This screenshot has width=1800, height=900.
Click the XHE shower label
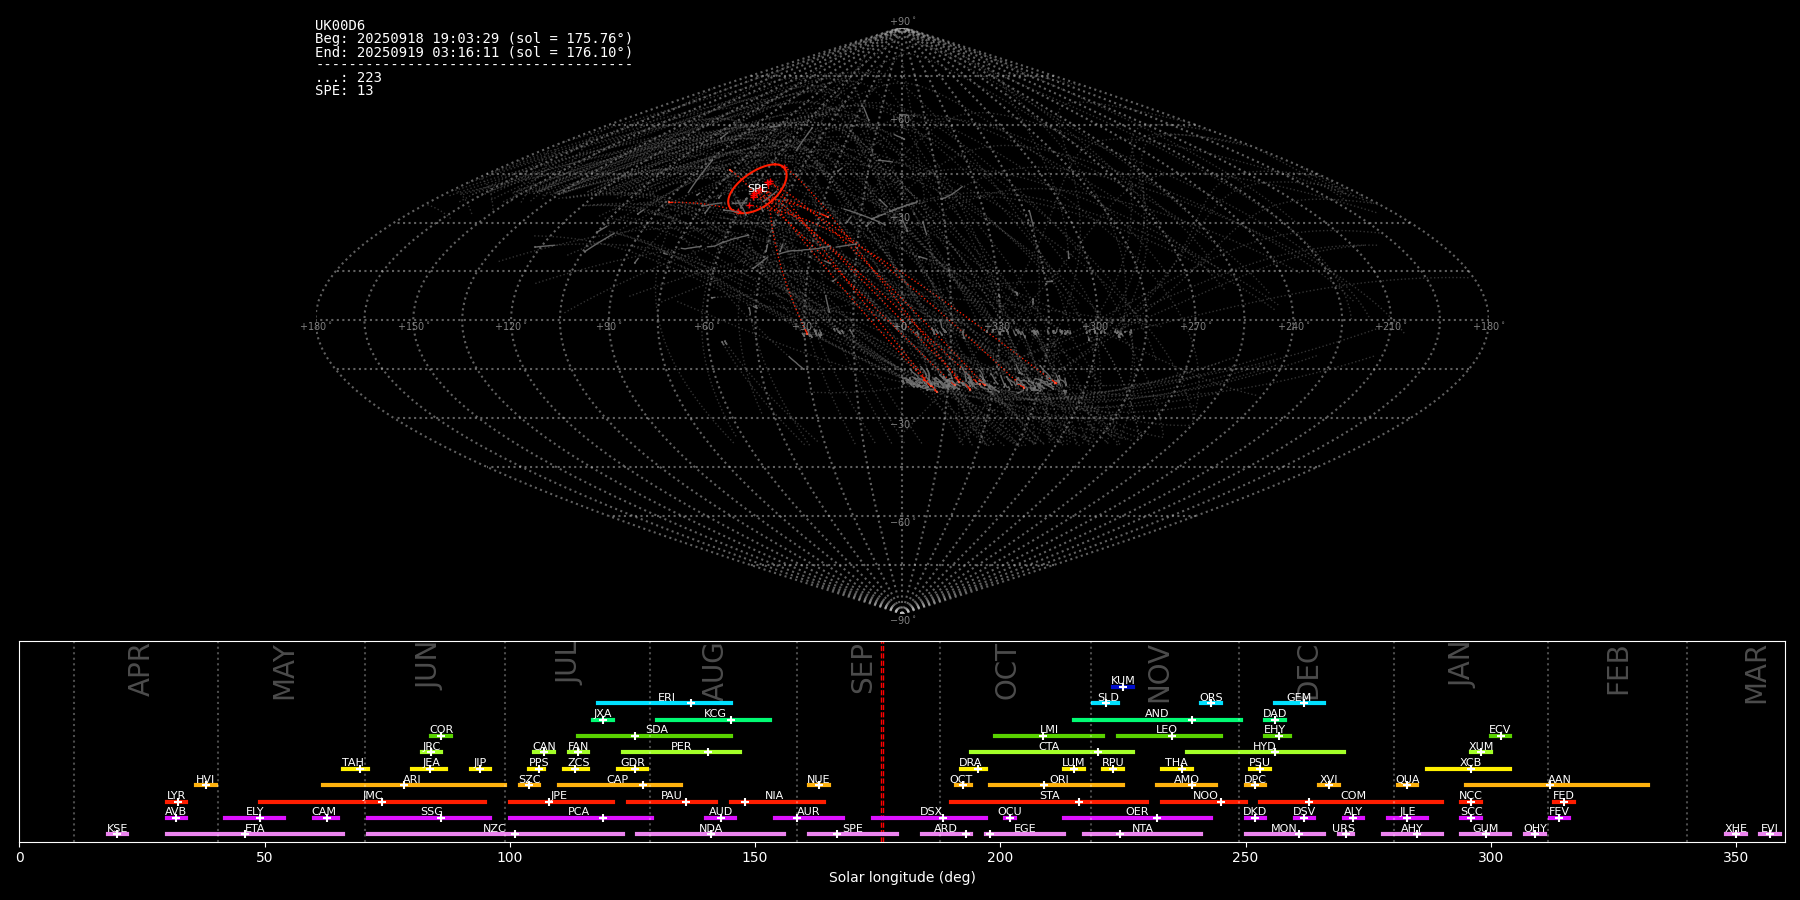click(1736, 829)
